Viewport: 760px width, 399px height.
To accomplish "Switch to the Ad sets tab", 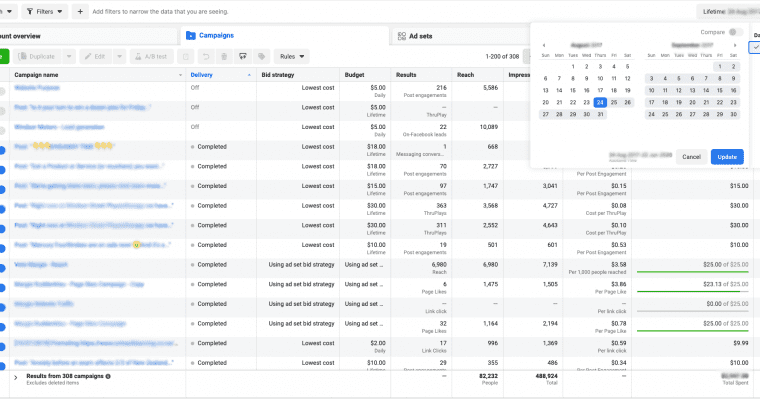I will click(415, 36).
